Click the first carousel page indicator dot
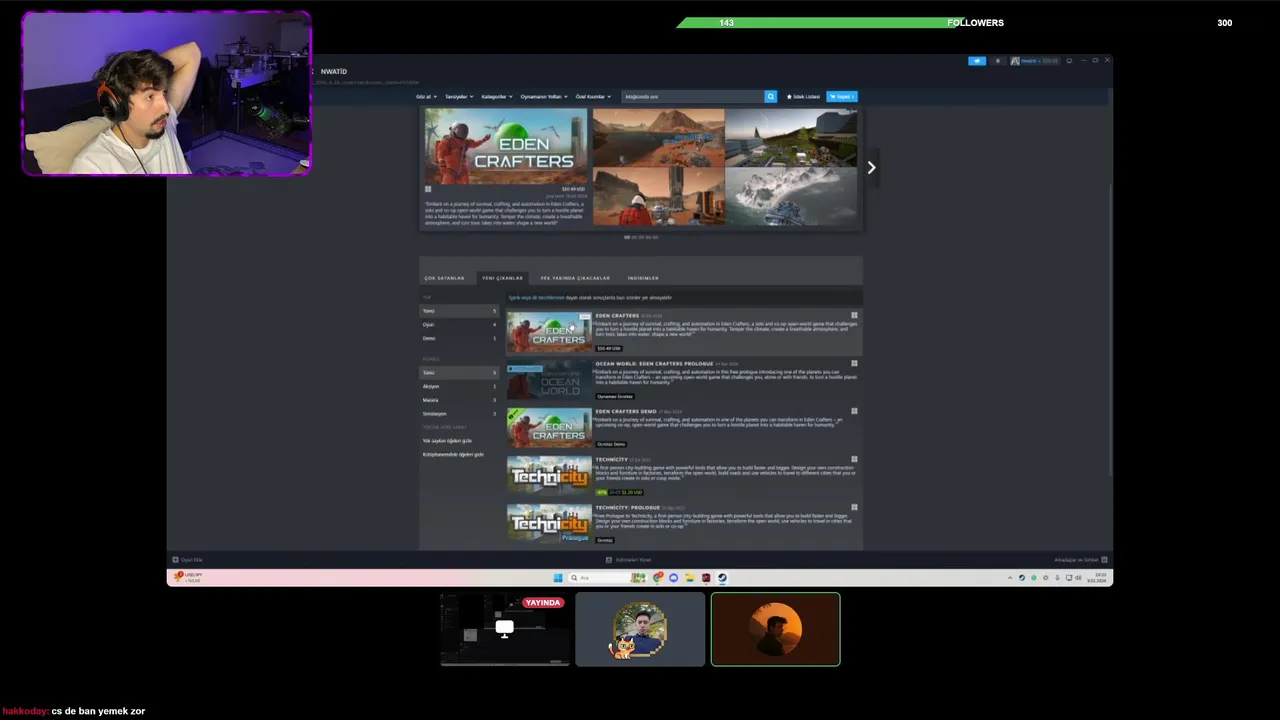The height and width of the screenshot is (720, 1280). [x=627, y=238]
